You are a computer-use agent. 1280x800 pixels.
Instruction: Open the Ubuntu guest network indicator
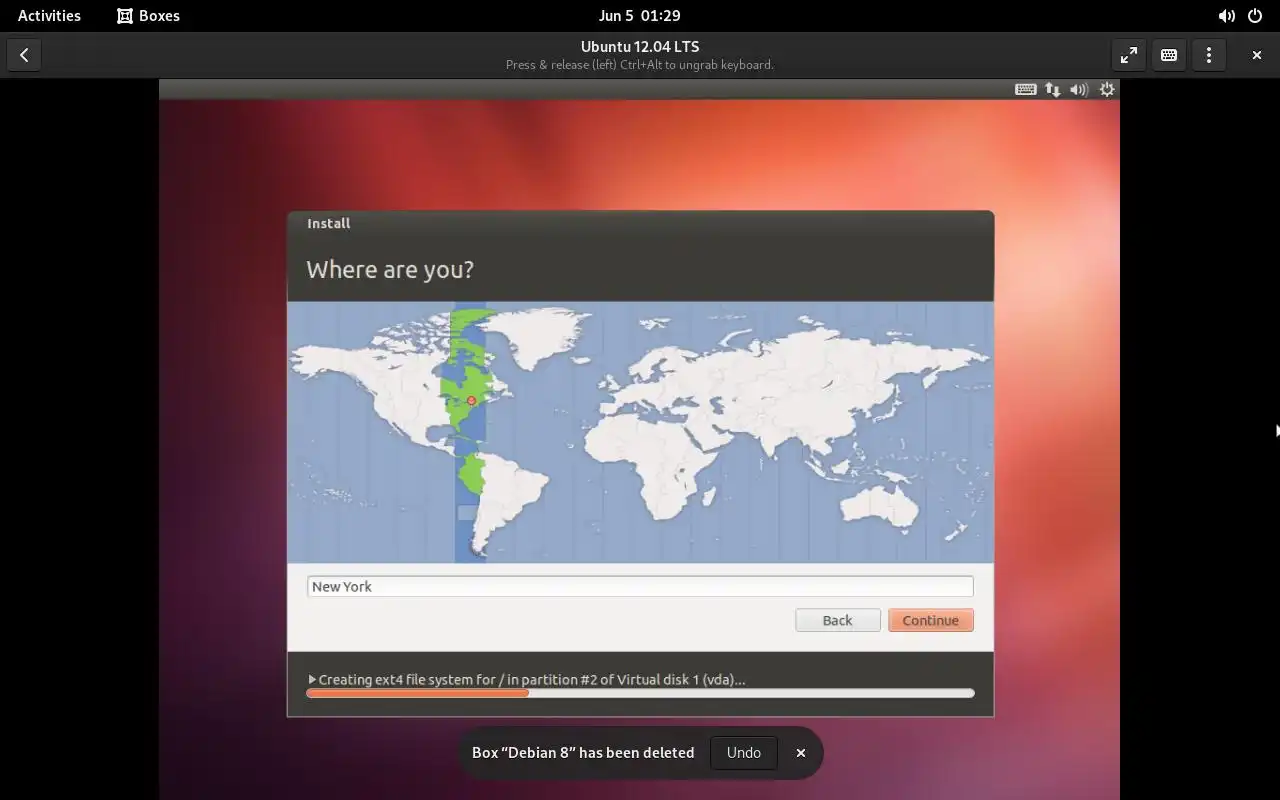pyautogui.click(x=1053, y=89)
